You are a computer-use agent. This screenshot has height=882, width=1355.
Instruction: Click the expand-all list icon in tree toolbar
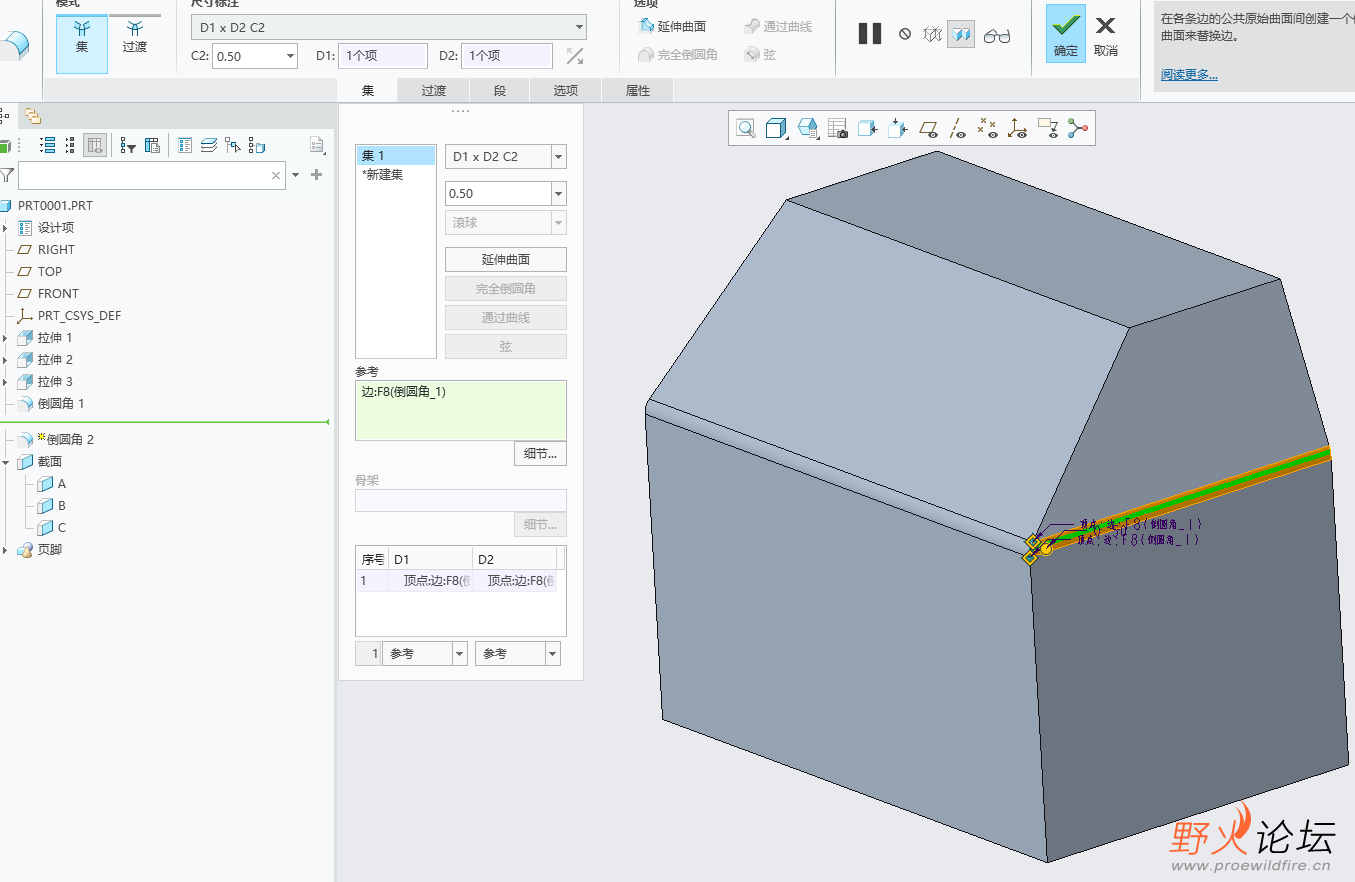point(47,145)
